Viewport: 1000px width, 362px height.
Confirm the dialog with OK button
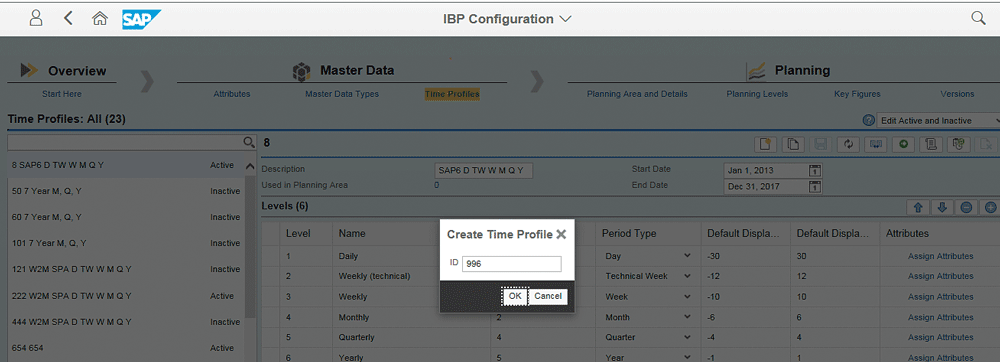(x=515, y=296)
